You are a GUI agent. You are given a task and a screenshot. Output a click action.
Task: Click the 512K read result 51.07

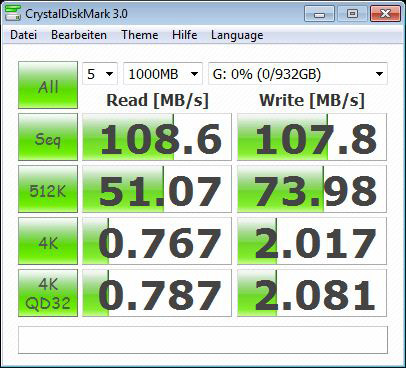[157, 189]
